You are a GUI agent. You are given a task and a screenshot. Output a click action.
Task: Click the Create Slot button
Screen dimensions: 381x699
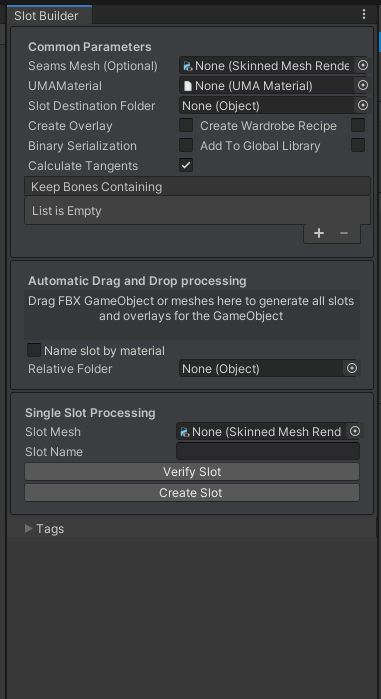[192, 493]
